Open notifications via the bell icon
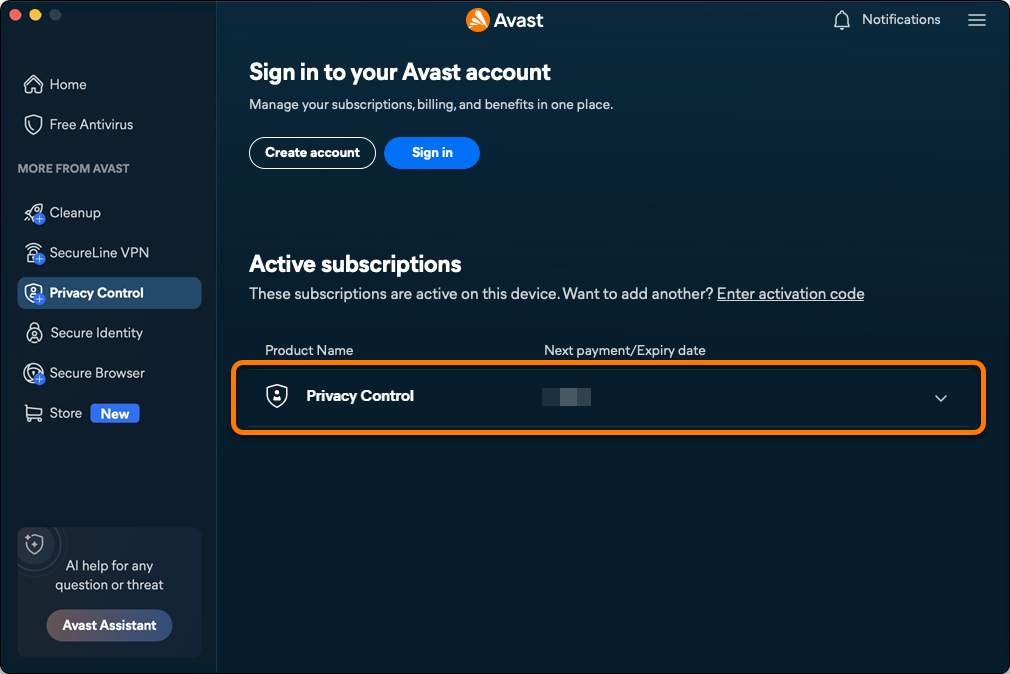 (x=842, y=20)
